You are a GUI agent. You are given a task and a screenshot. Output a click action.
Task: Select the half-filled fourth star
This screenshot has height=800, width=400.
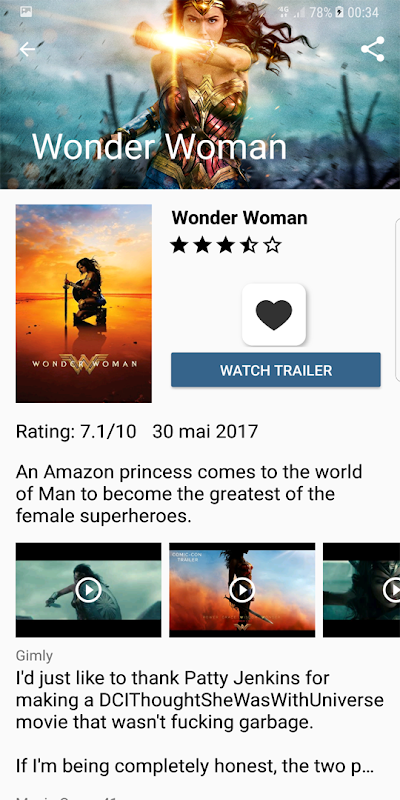coord(249,245)
